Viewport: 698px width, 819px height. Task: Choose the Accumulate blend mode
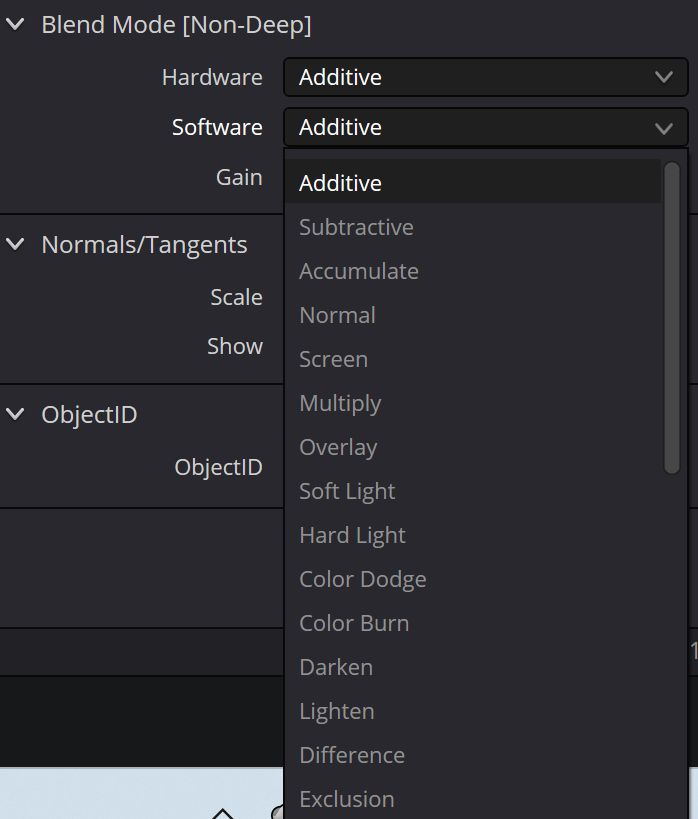click(473, 271)
